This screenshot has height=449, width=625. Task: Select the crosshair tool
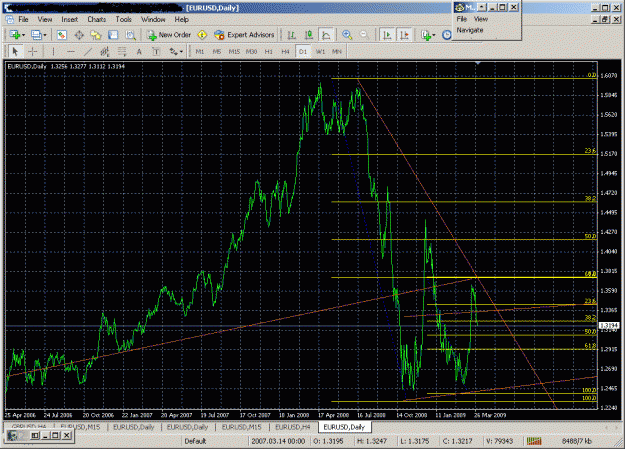pos(33,51)
